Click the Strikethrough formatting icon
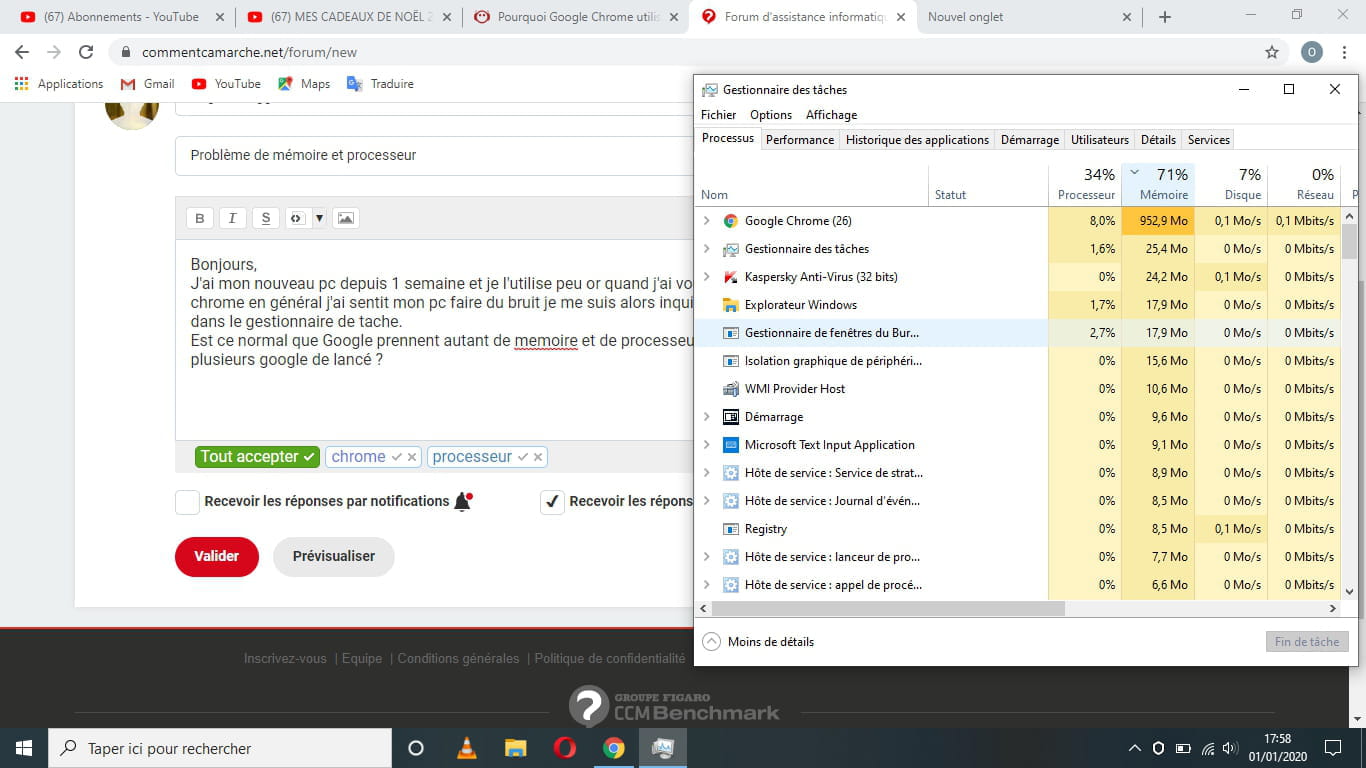The image size is (1366, 768). [265, 218]
